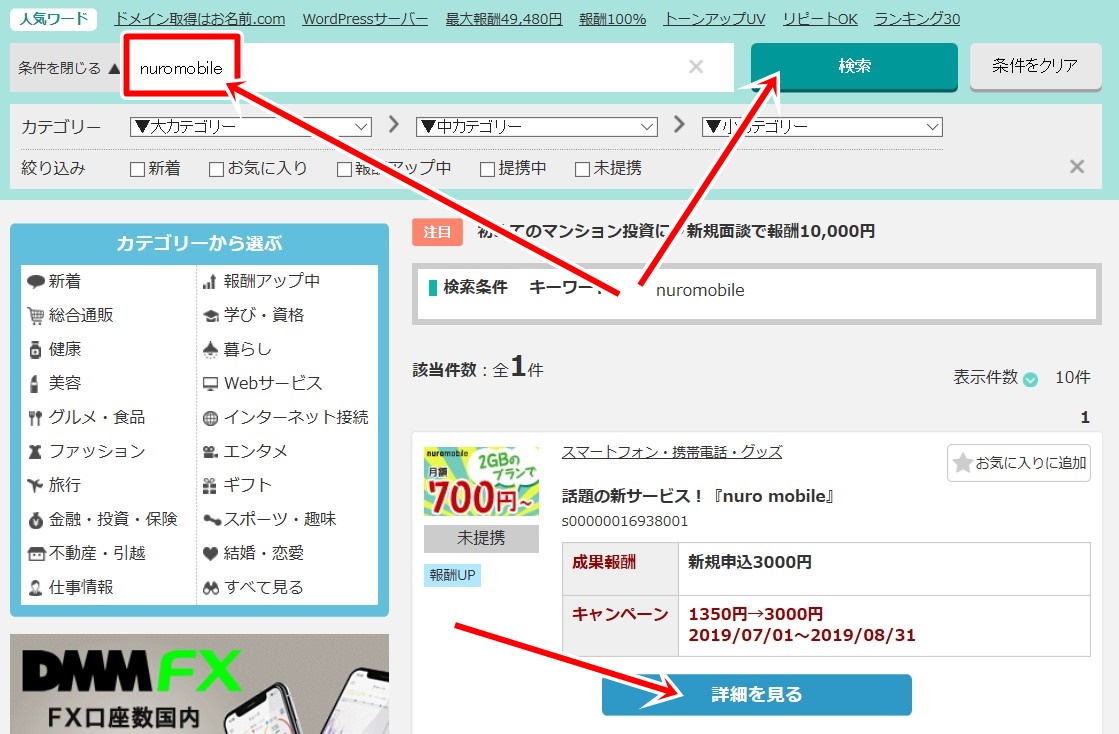
Task: Check the 報酬アップ中 filter checkbox
Action: point(344,169)
